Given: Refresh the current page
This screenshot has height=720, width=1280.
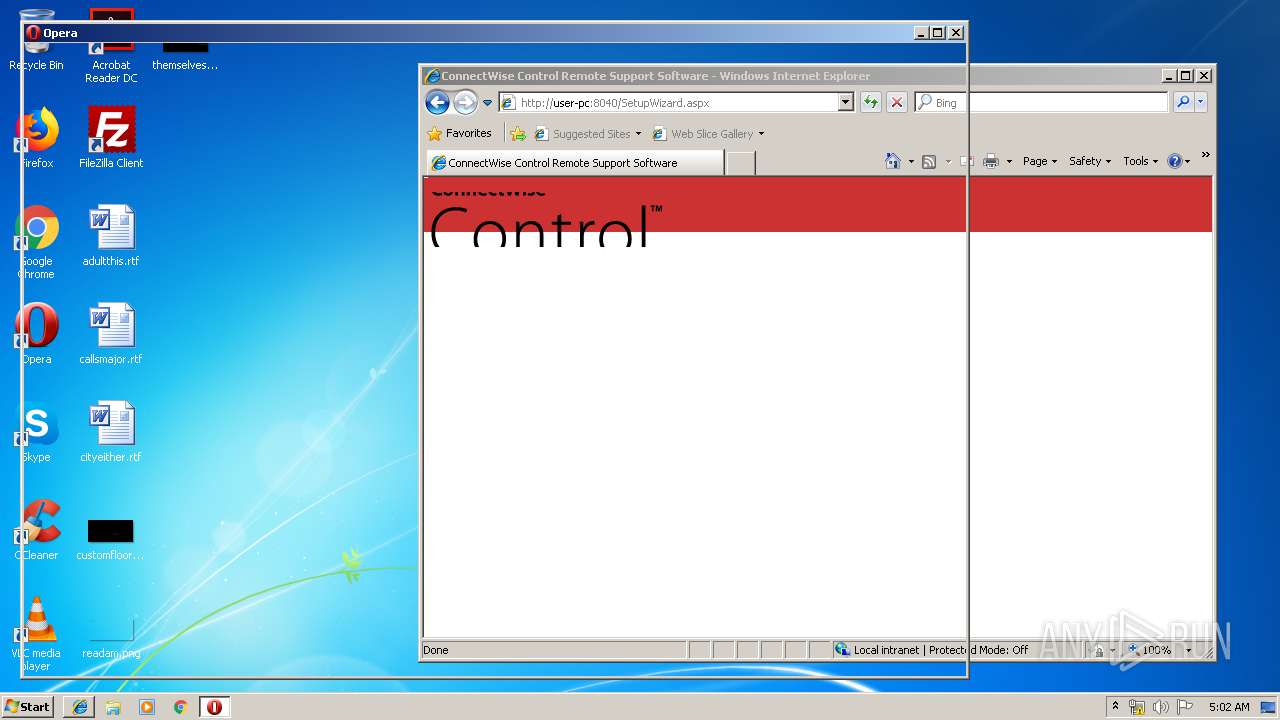Looking at the screenshot, I should (x=871, y=102).
